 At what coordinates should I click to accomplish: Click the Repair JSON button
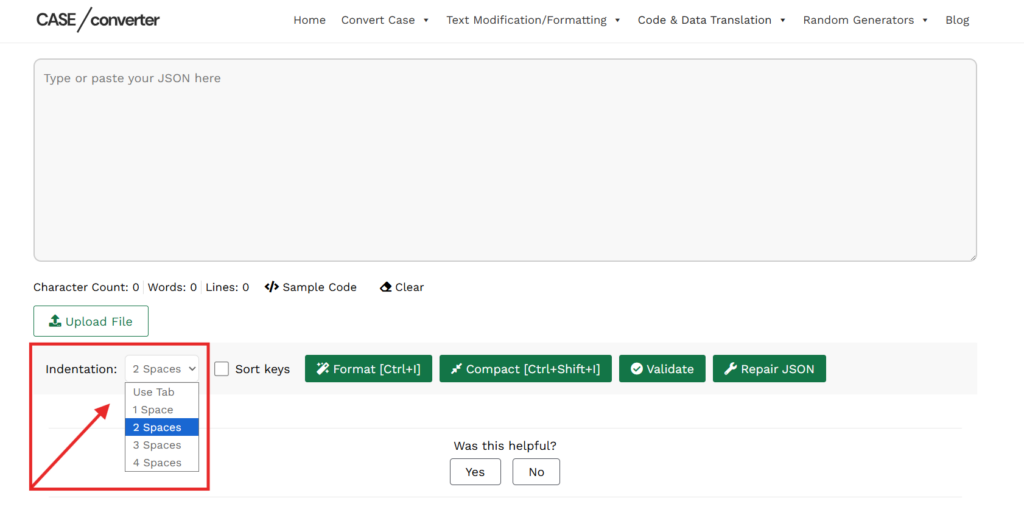click(x=769, y=369)
